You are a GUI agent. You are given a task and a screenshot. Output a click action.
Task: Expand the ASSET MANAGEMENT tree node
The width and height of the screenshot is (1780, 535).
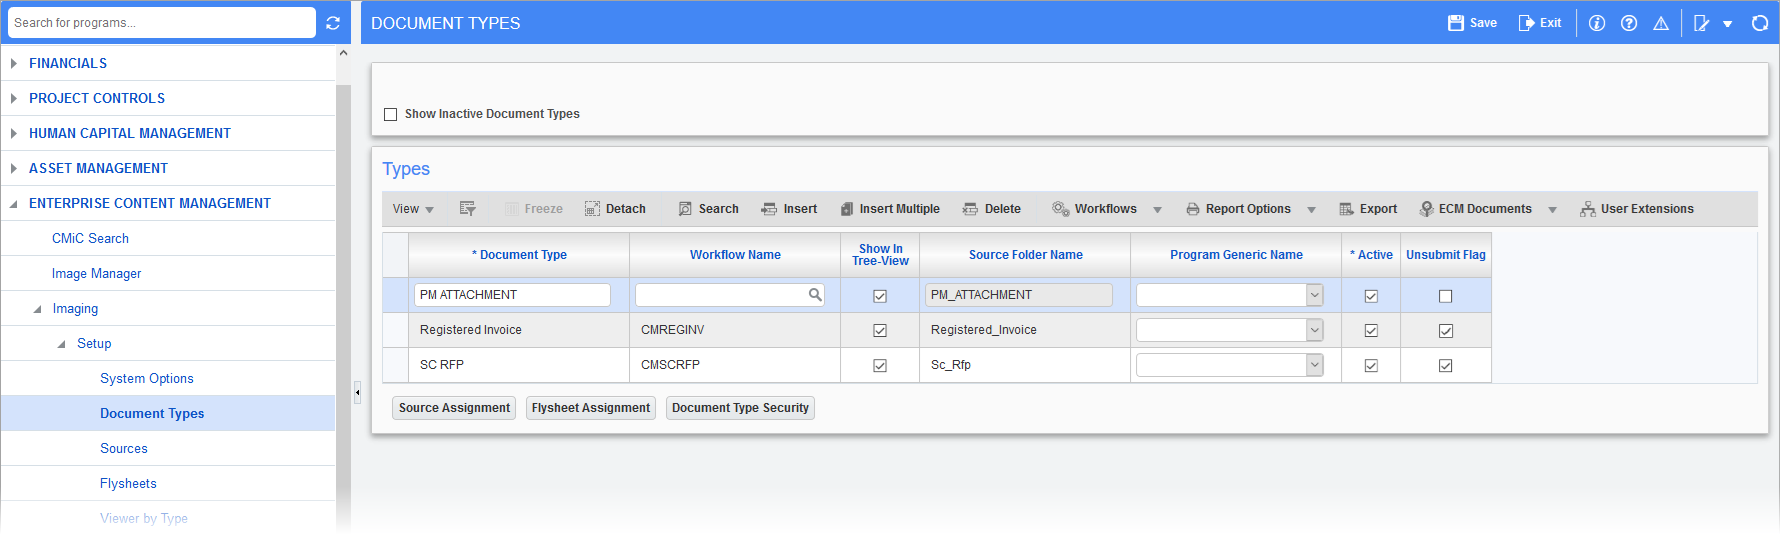[13, 168]
